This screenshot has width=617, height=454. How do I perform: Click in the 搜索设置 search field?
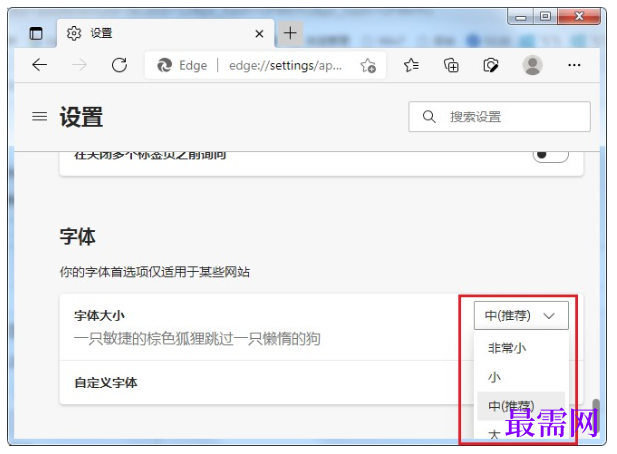[x=499, y=116]
